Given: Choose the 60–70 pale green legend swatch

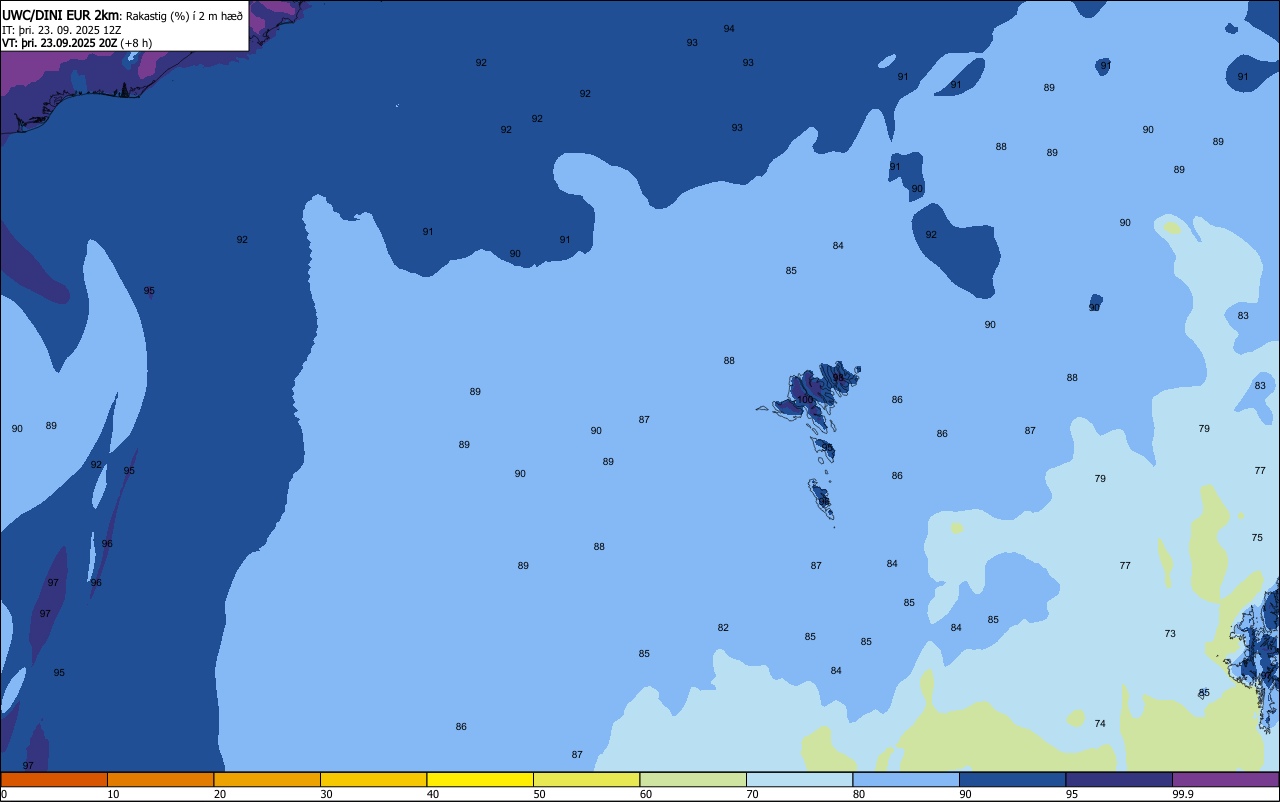Looking at the screenshot, I should tap(693, 779).
